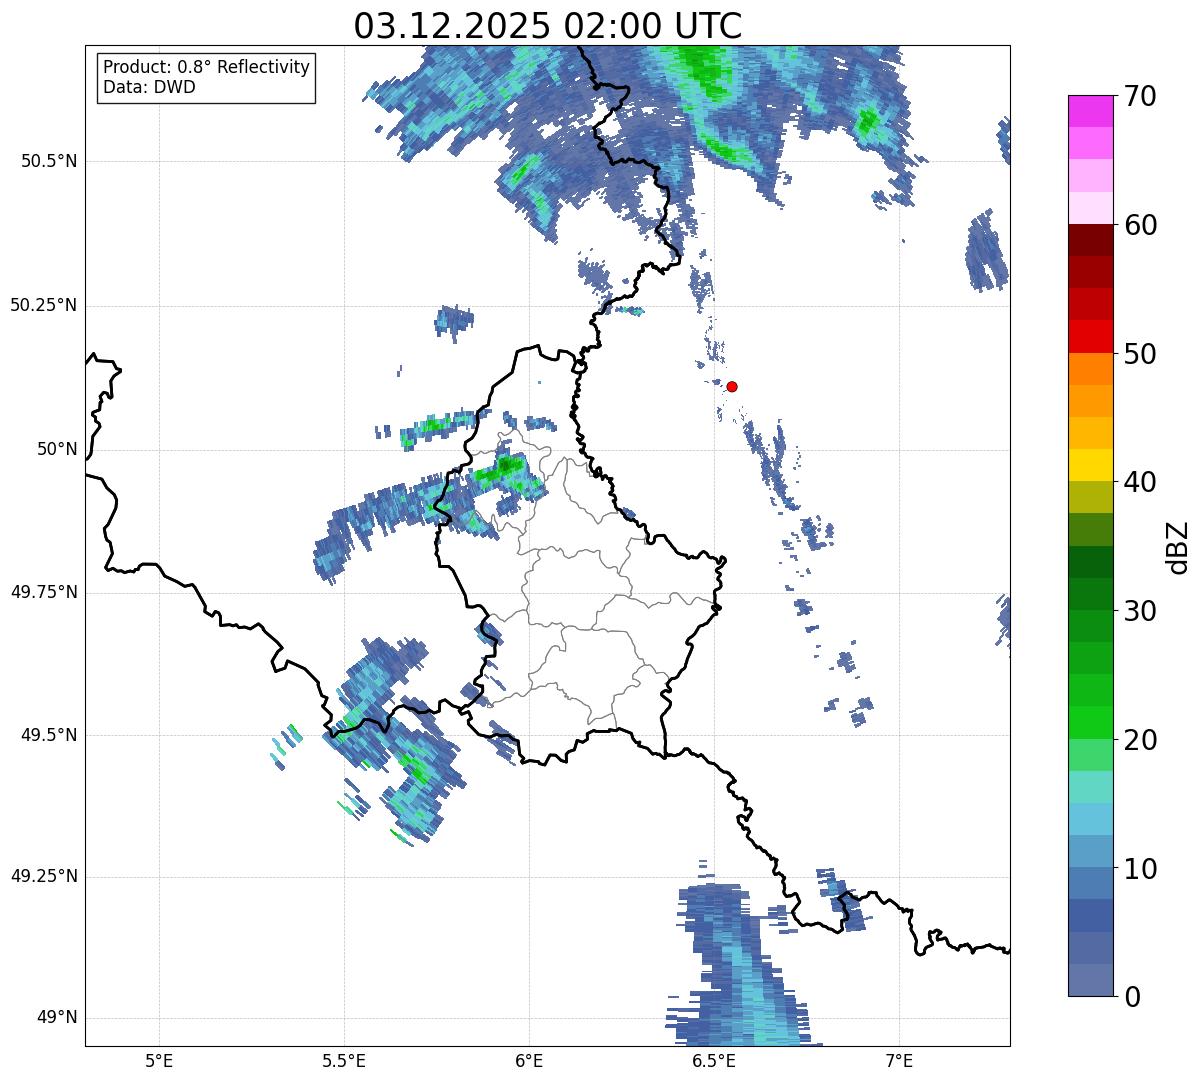Click the title text 03.12.2025 02:00 UTC

point(547,26)
